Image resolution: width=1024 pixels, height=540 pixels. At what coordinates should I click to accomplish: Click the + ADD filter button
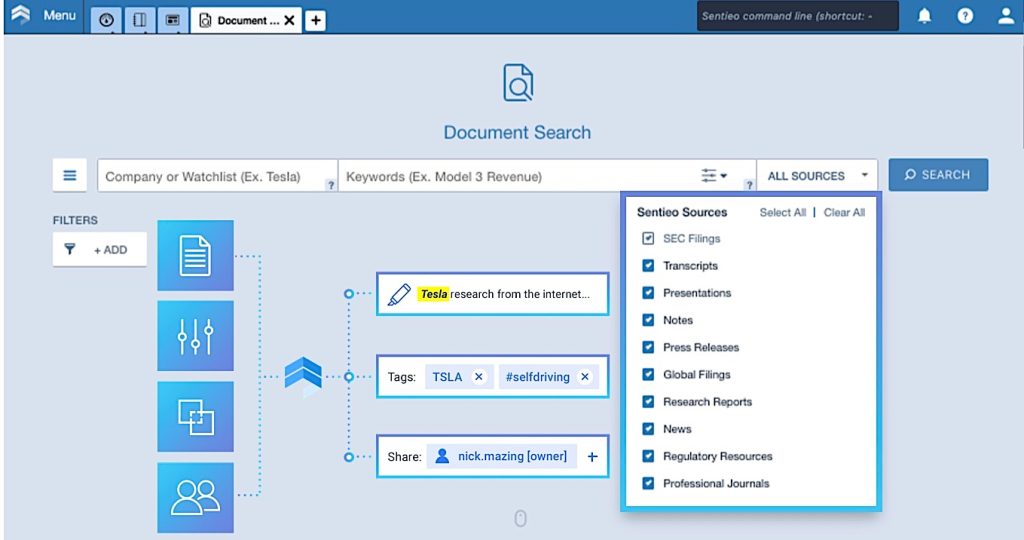pyautogui.click(x=100, y=250)
